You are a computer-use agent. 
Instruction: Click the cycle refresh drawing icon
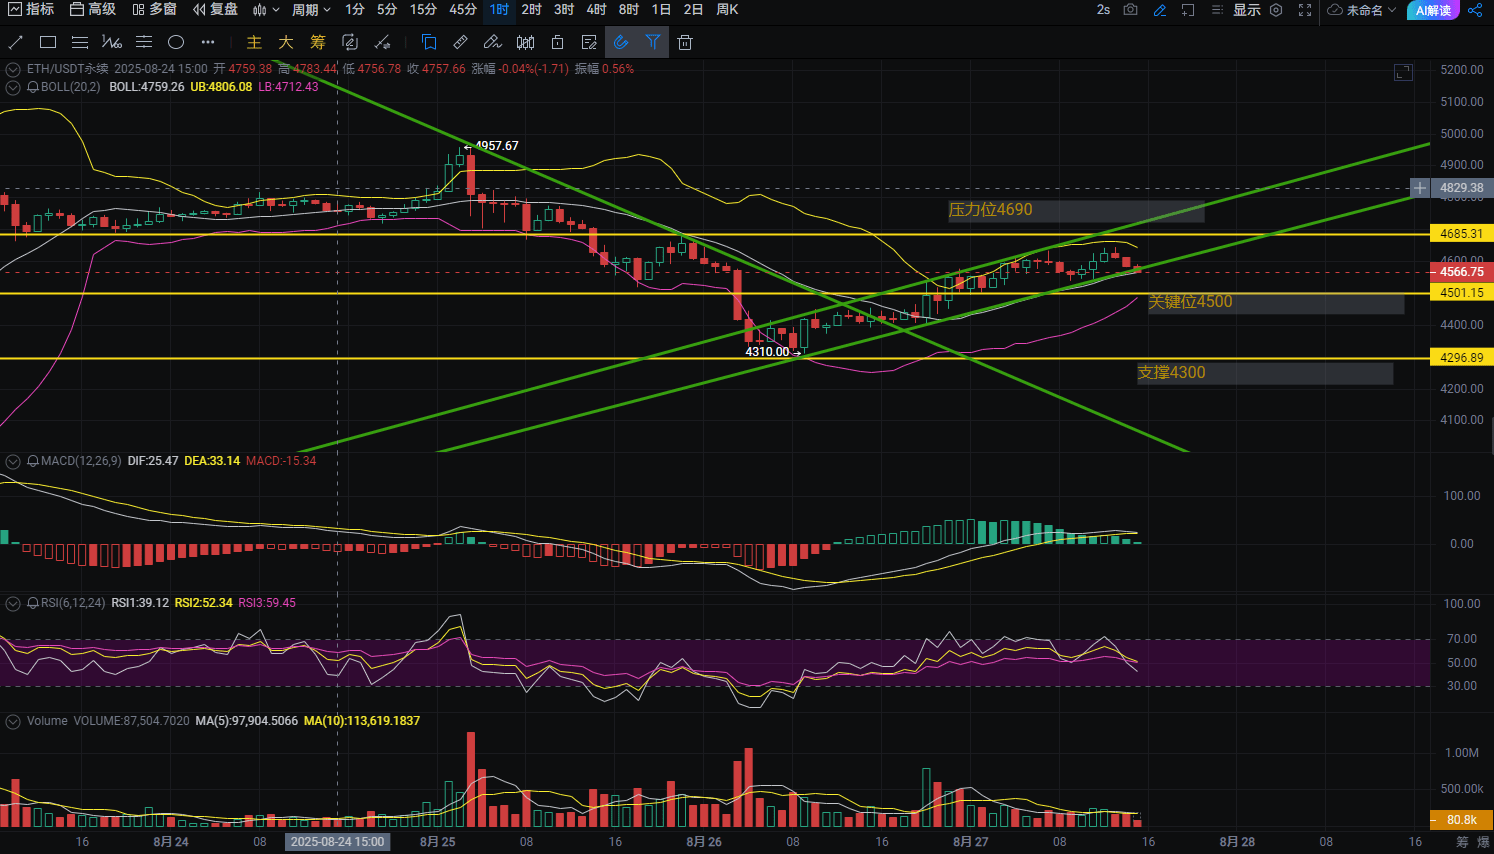[350, 42]
